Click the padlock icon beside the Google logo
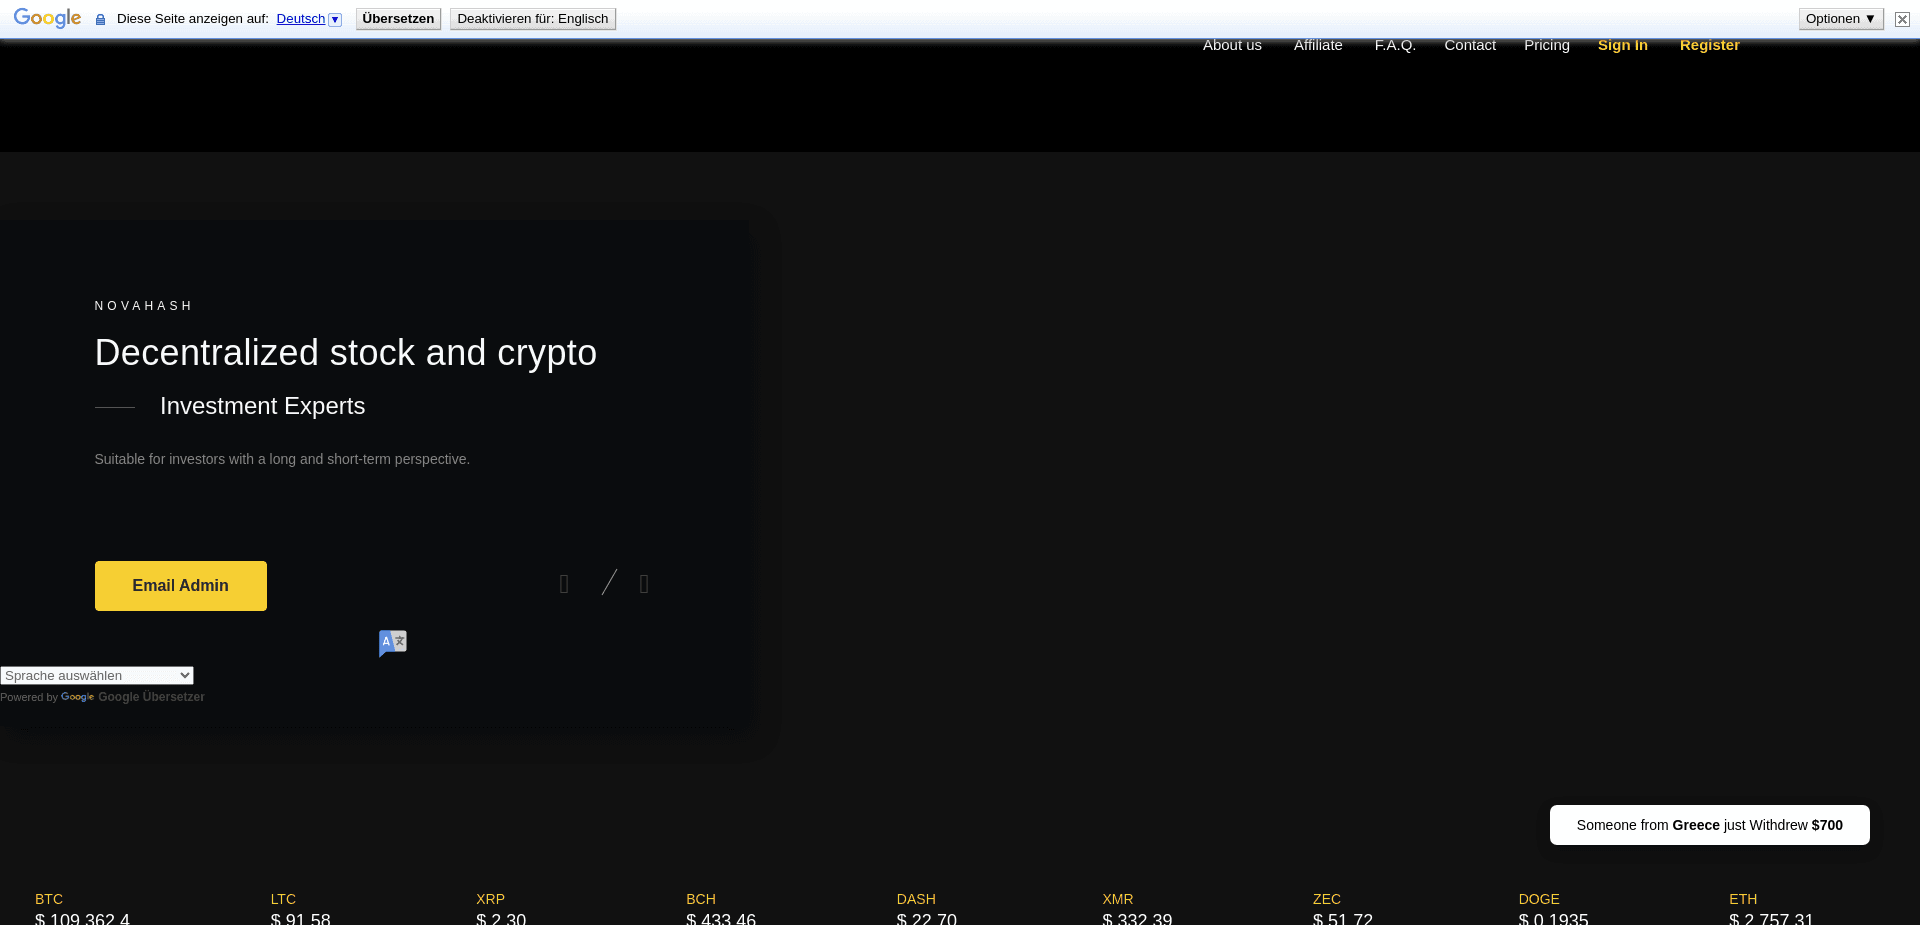 [x=99, y=18]
